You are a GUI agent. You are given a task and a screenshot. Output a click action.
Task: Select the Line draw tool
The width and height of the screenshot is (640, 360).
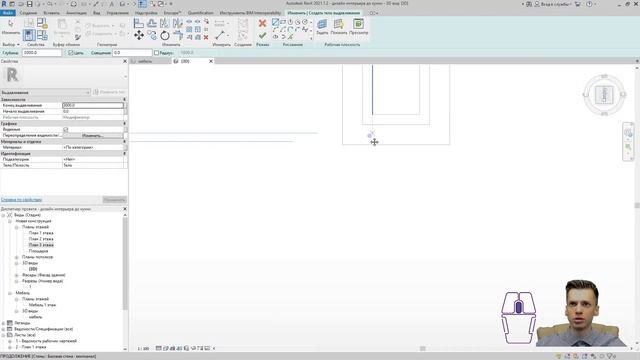(x=276, y=22)
